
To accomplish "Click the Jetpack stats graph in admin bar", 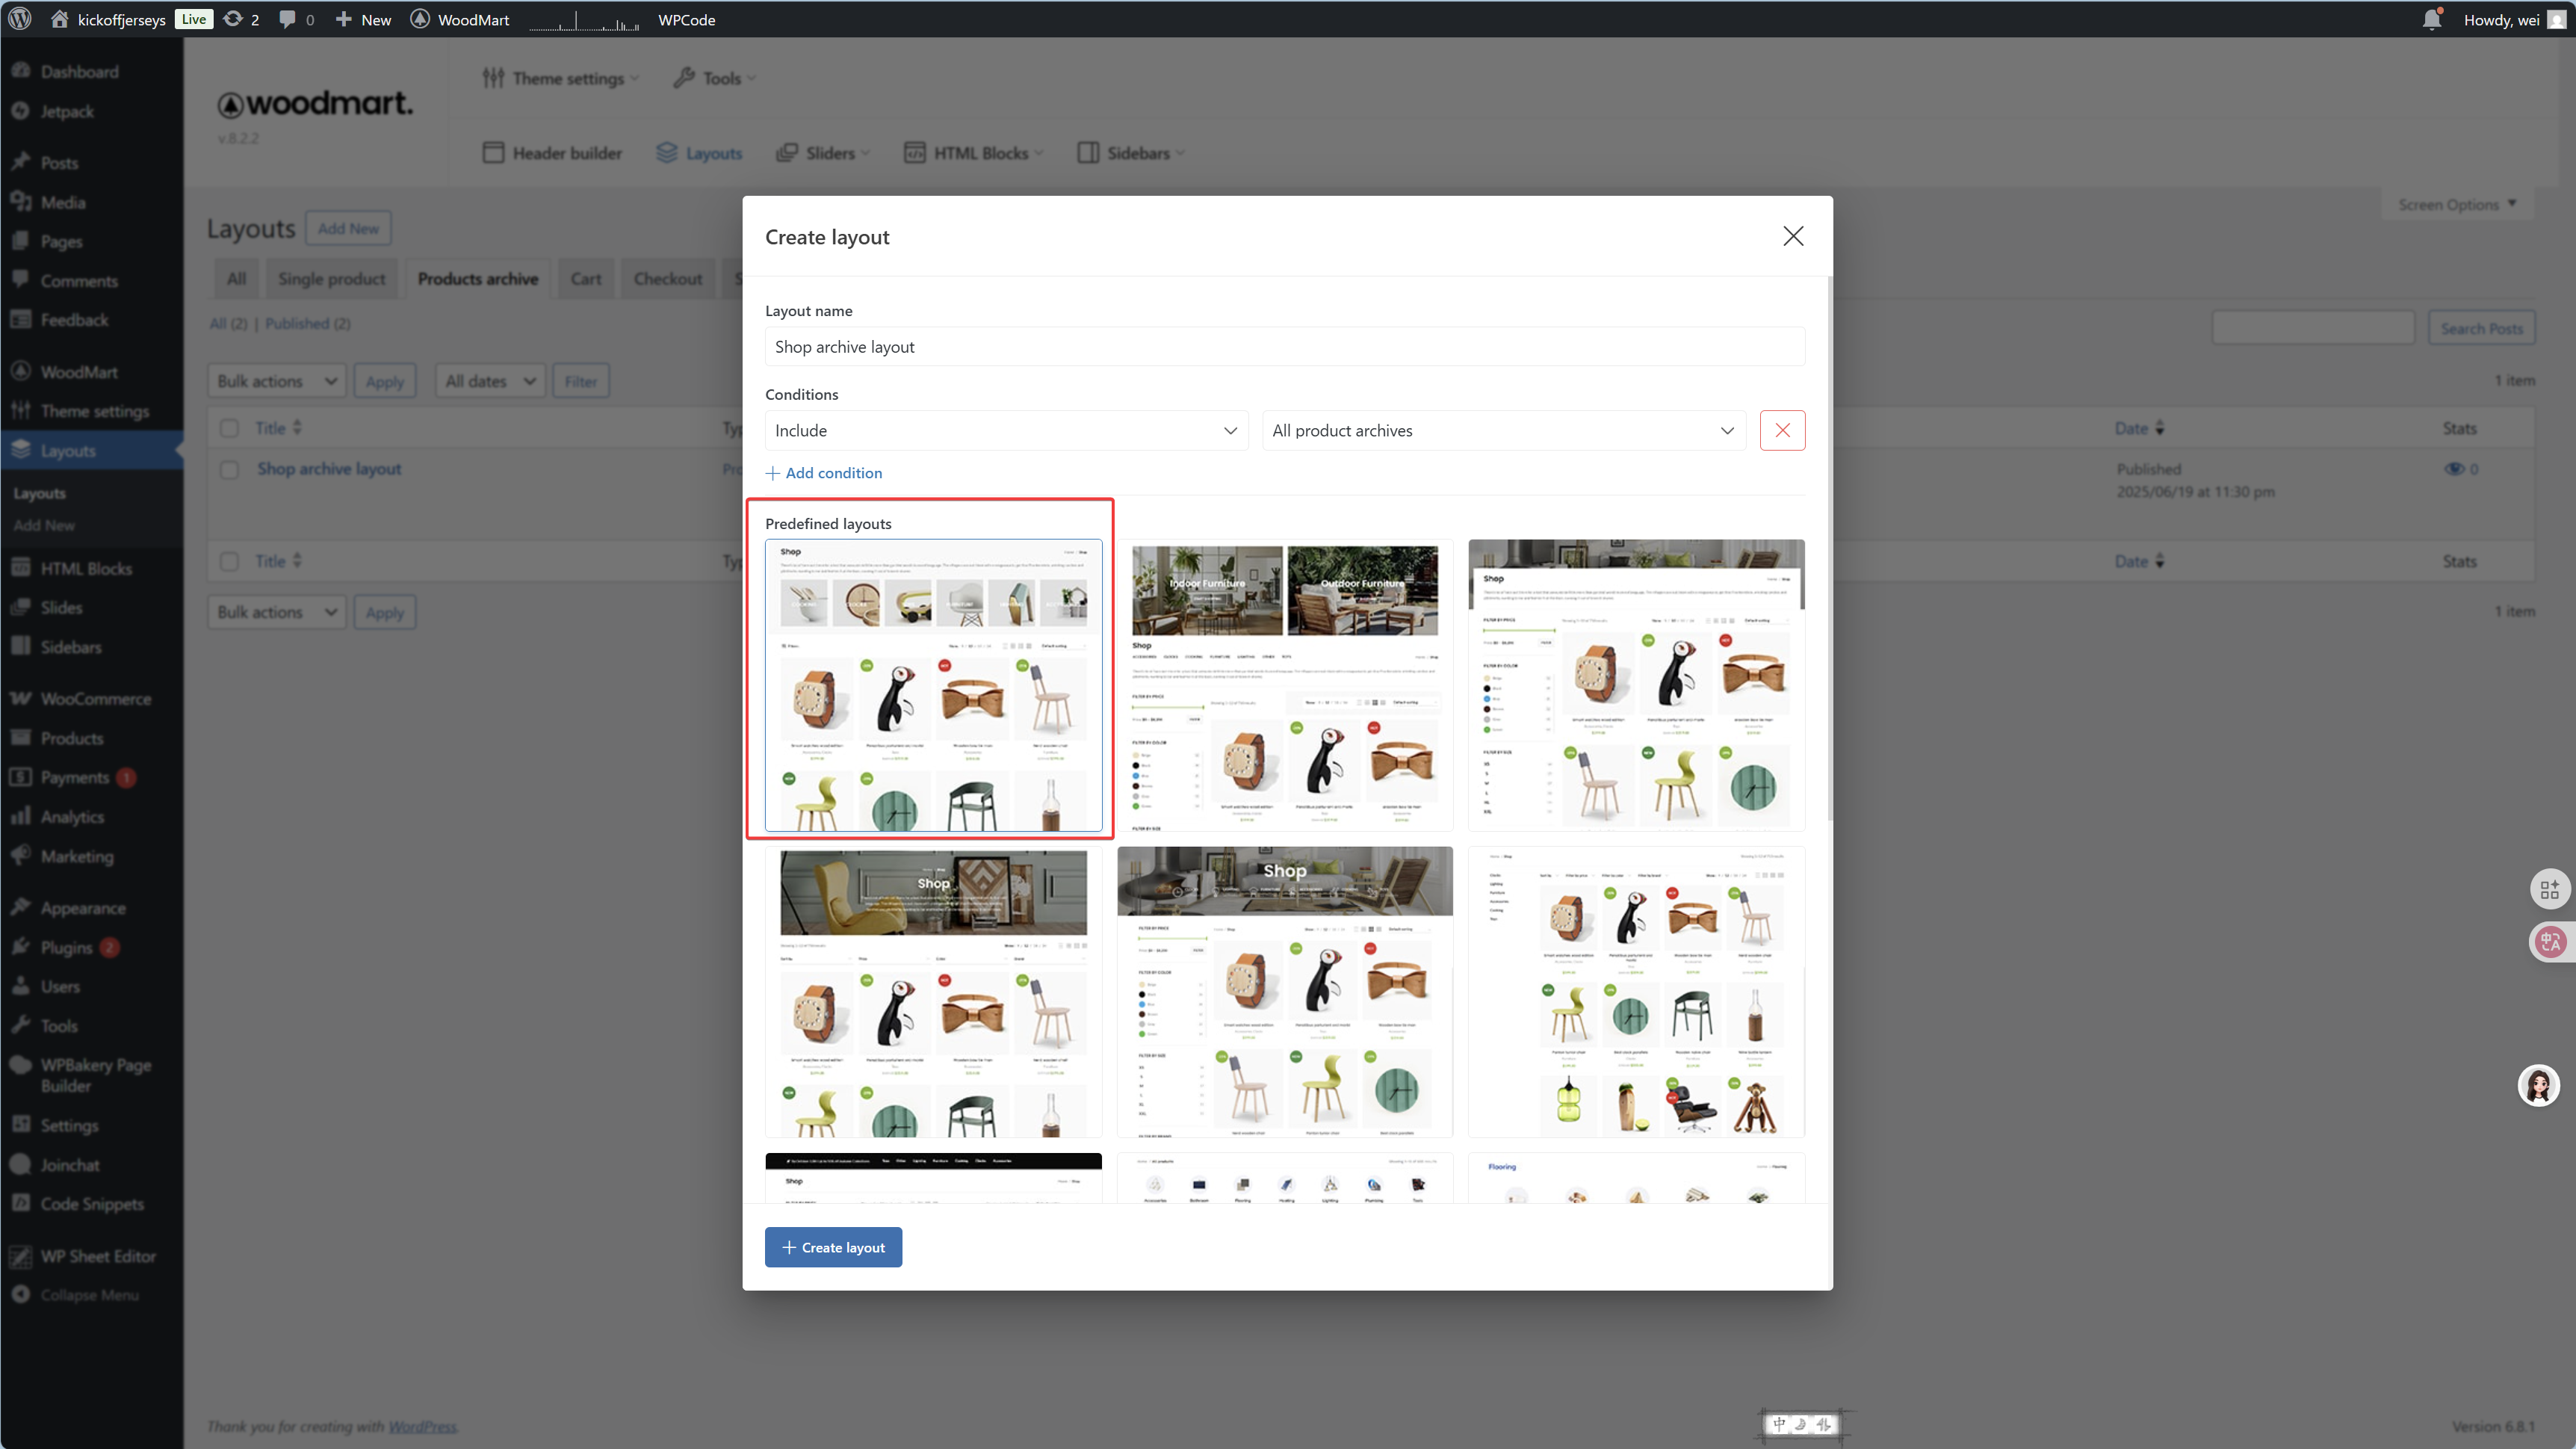I will tap(584, 20).
